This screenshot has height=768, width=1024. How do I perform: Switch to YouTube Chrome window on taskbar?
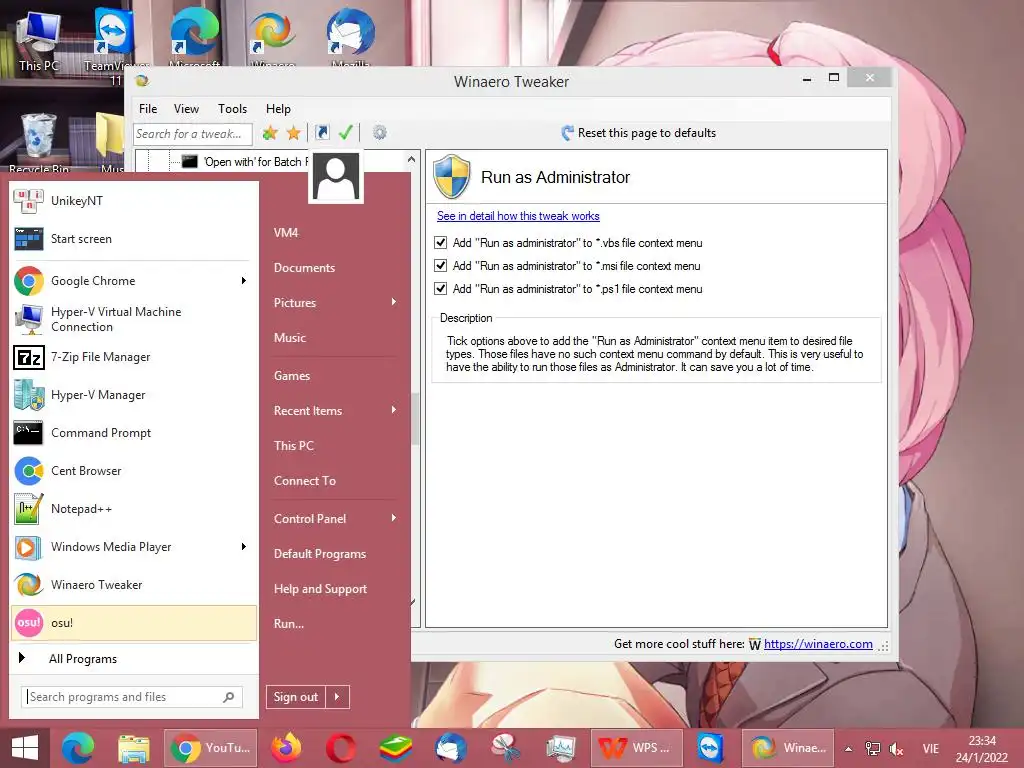point(210,748)
